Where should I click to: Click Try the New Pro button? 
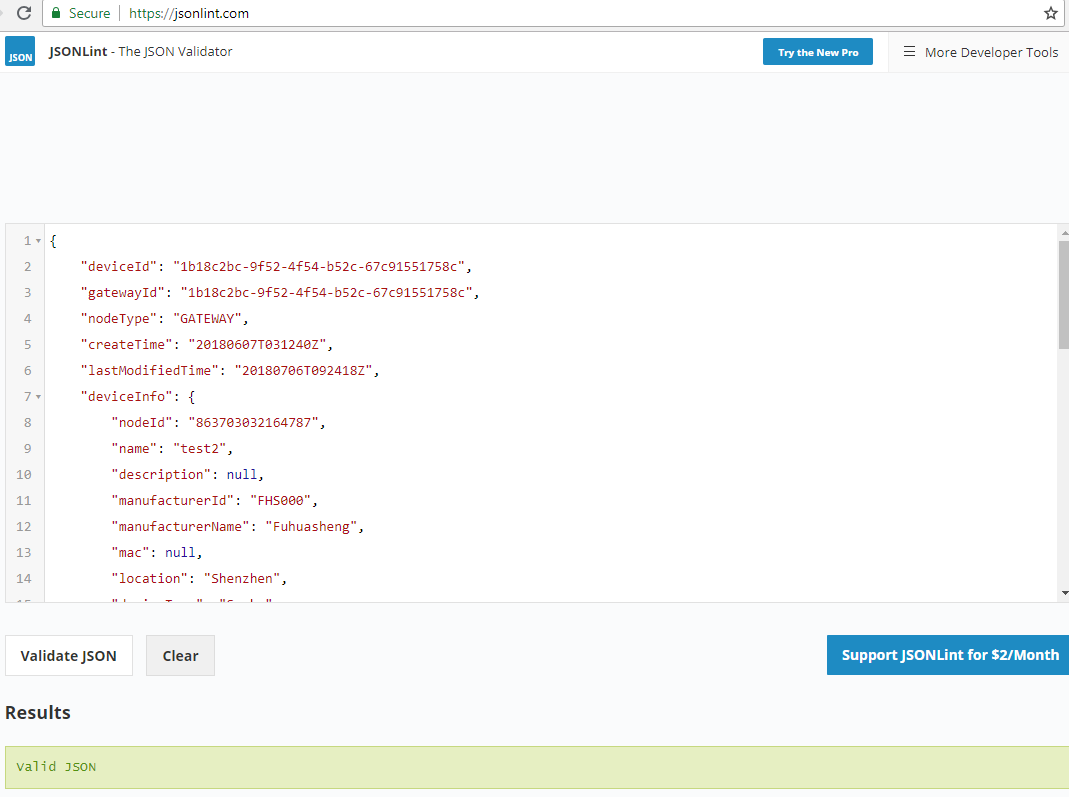tap(817, 52)
